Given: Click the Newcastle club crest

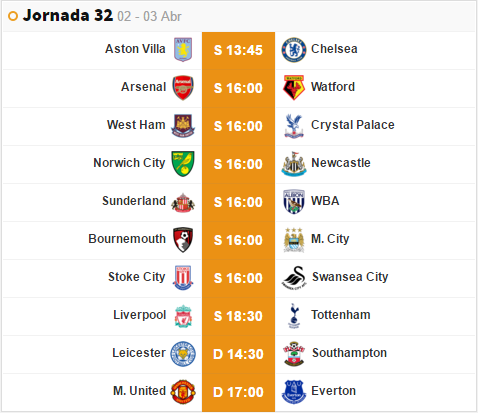Looking at the screenshot, I should [294, 164].
